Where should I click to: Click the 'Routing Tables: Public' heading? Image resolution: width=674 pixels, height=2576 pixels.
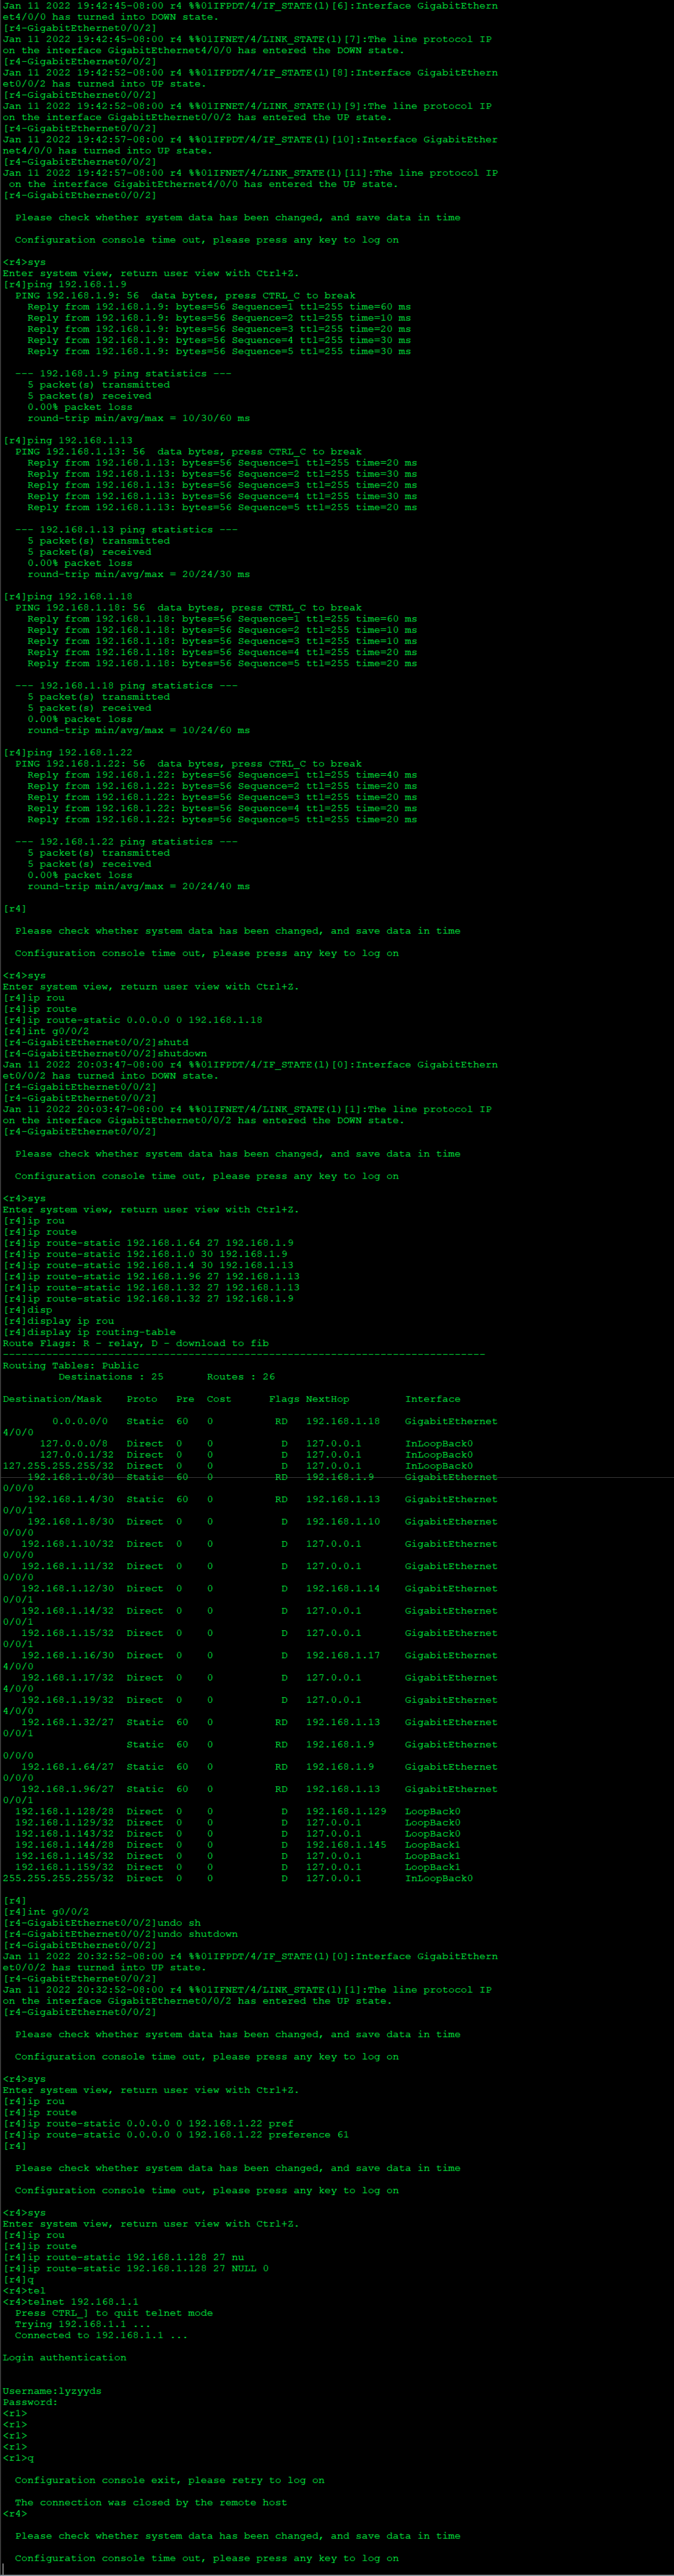point(71,1365)
